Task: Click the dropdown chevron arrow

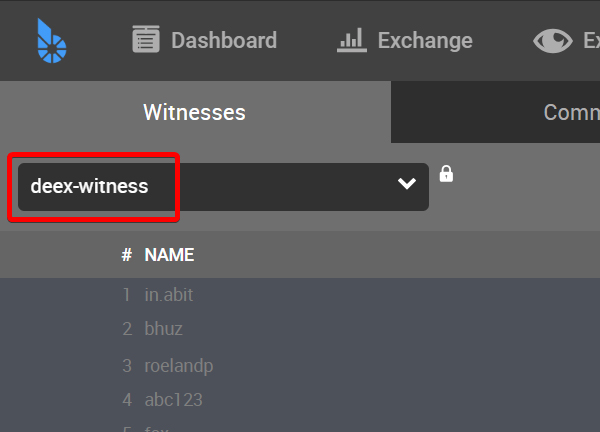Action: [406, 184]
